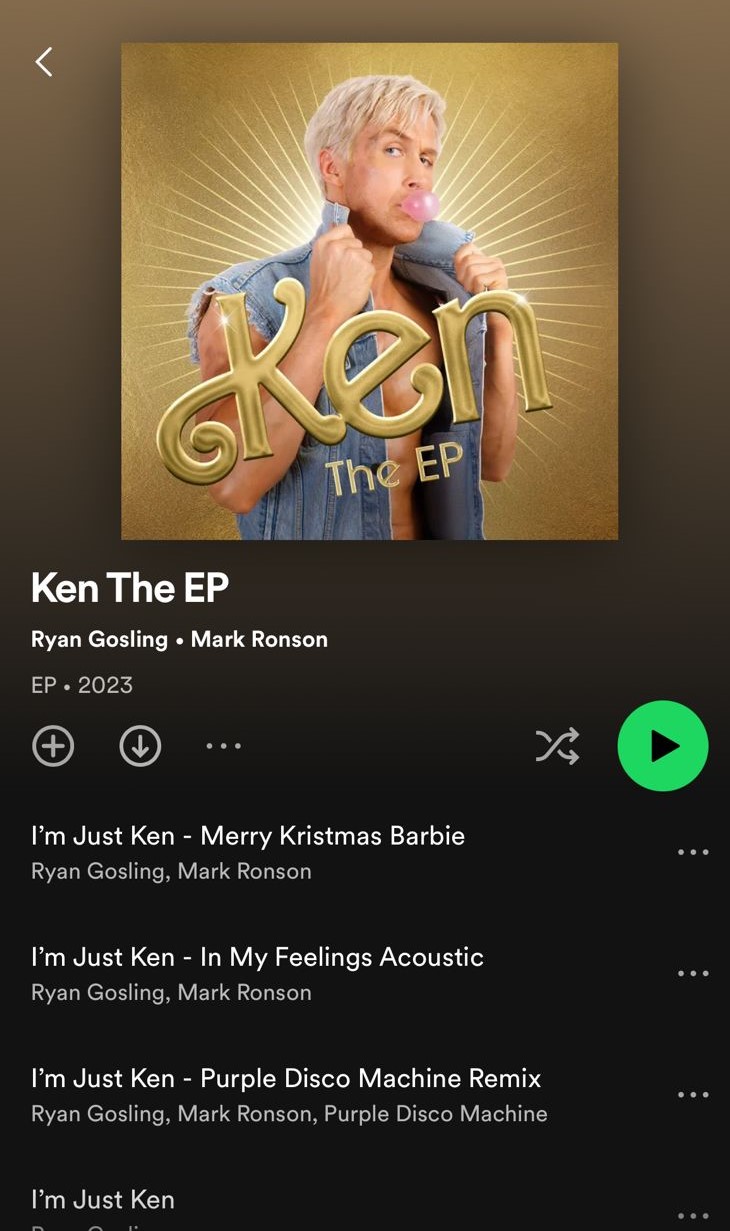Open options for Purple Disco Machine Remix
Image resolution: width=730 pixels, height=1231 pixels.
(693, 1094)
